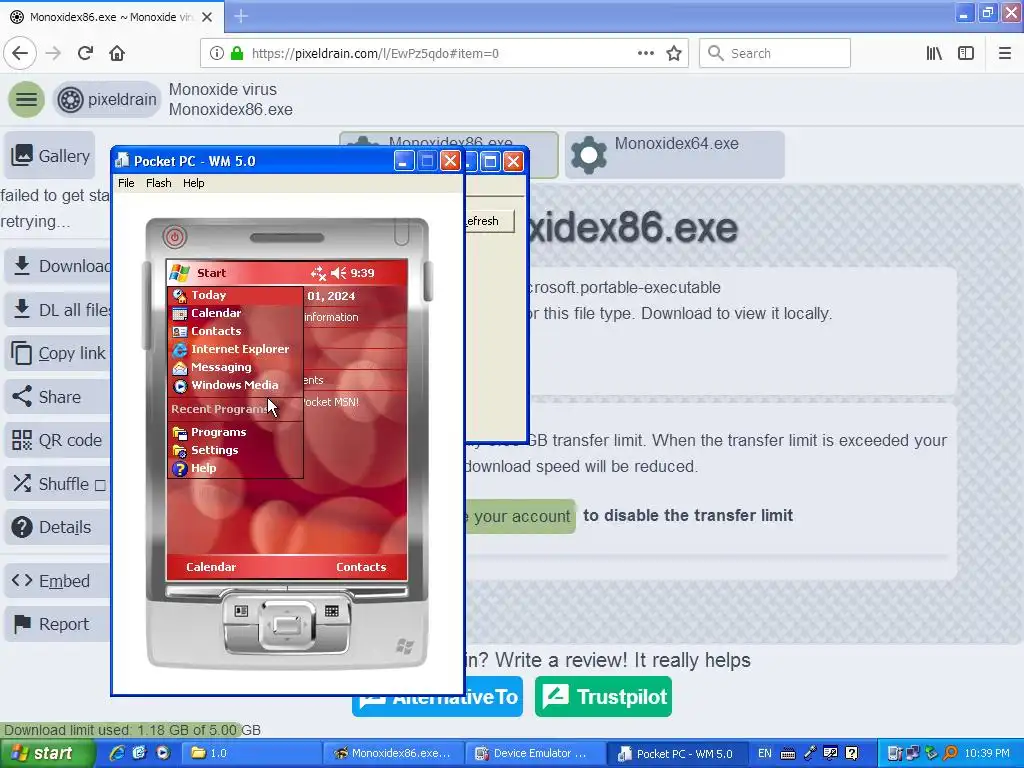Reload the pixeldrain page
The width and height of the screenshot is (1024, 768).
tap(85, 53)
